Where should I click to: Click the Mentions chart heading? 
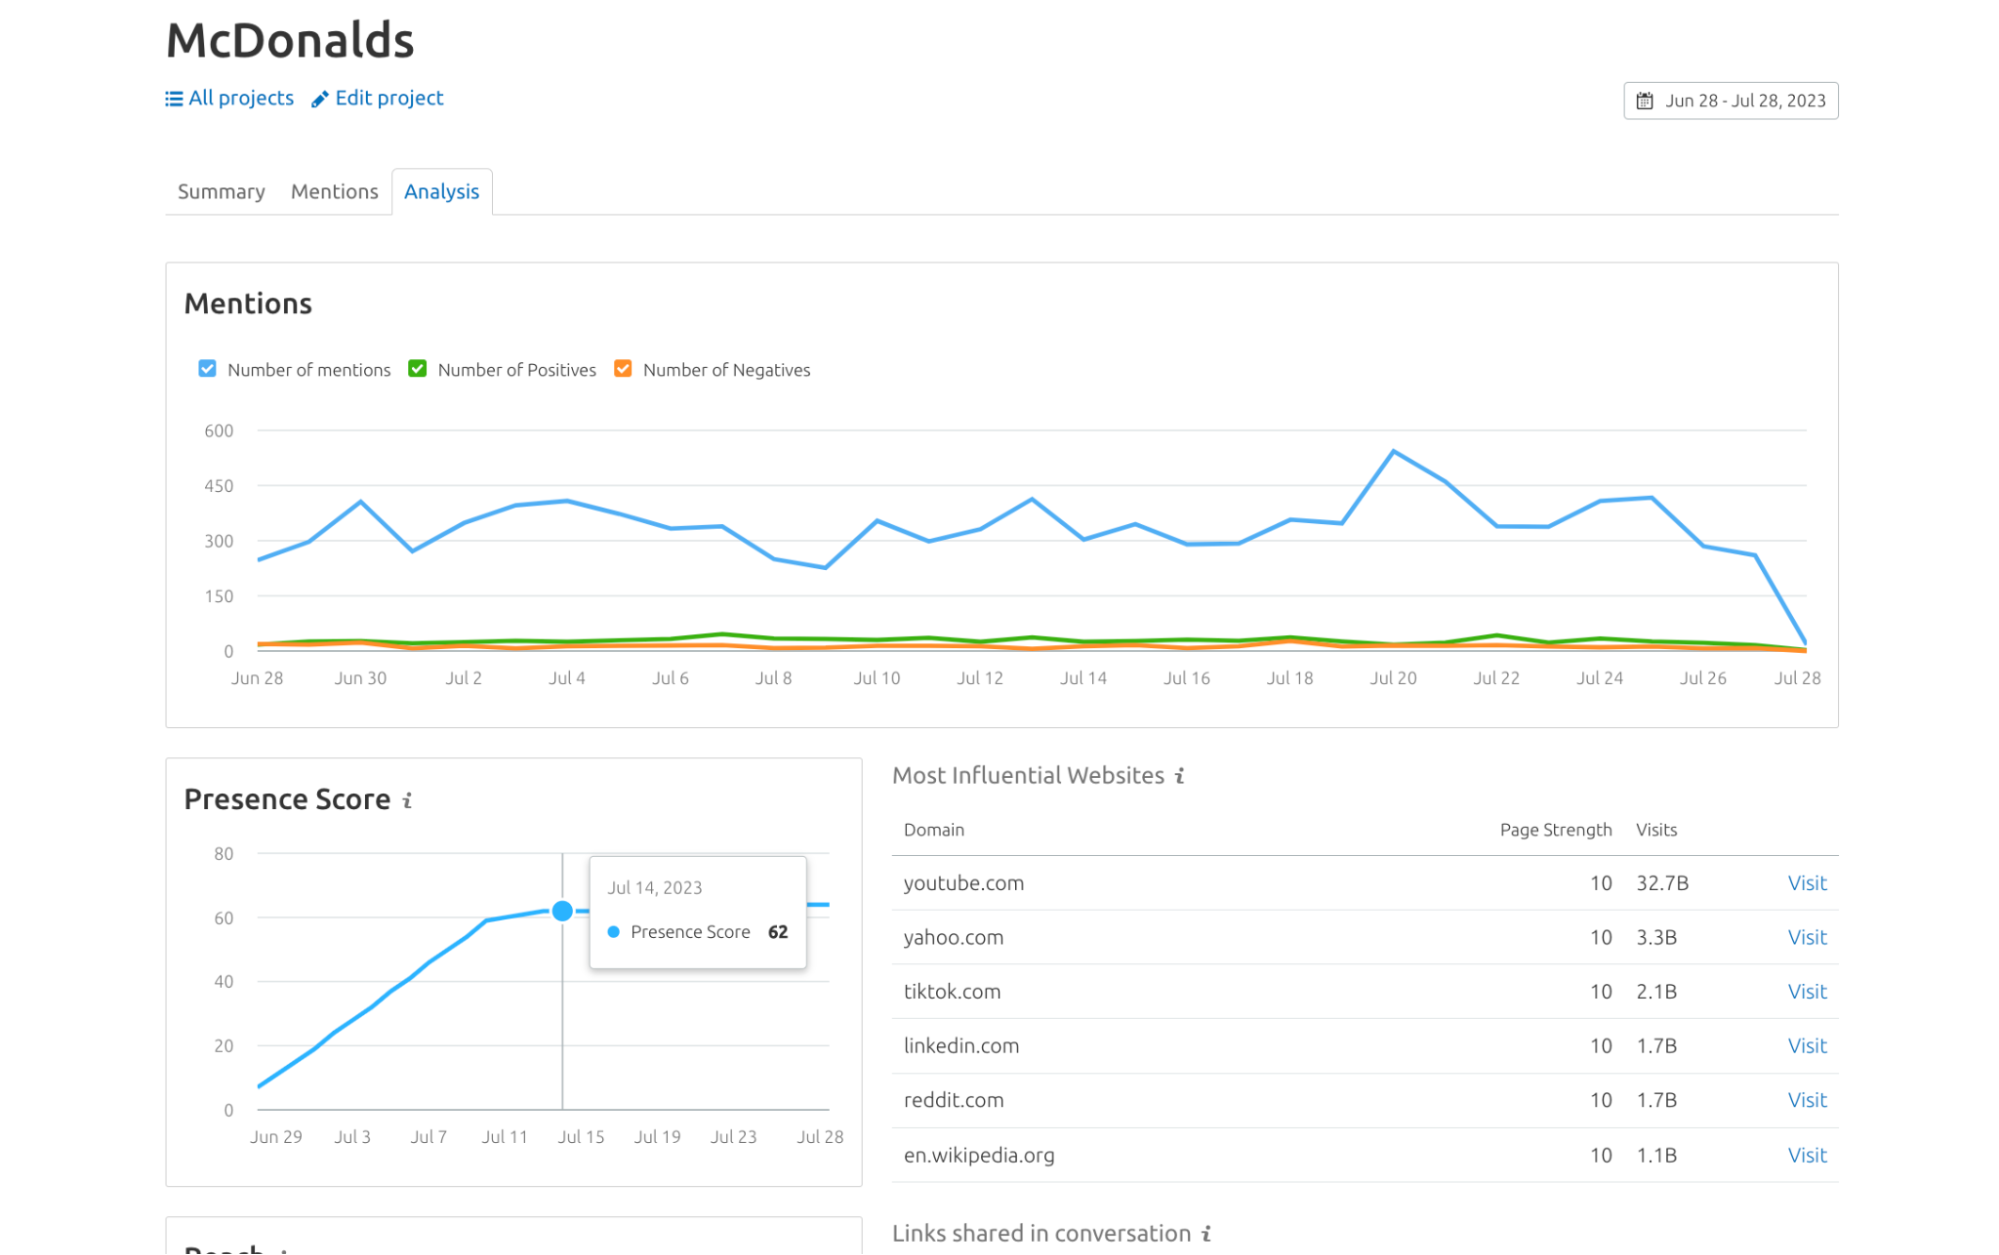click(248, 304)
